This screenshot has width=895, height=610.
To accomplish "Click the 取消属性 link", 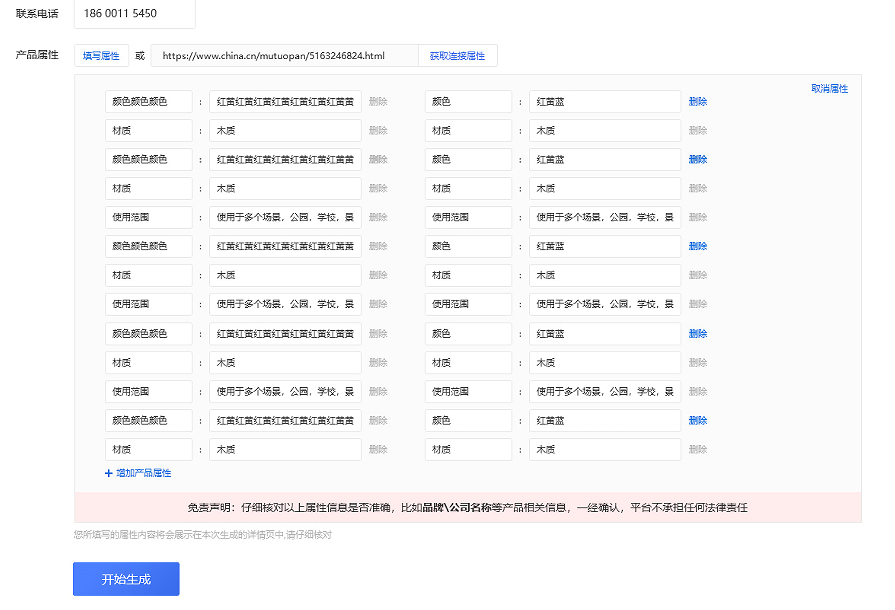I will 829,89.
